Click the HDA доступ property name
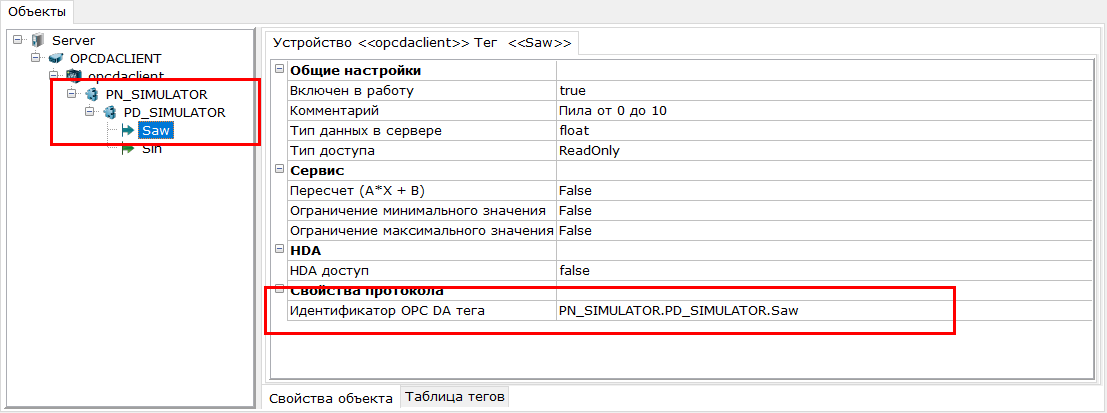Screen dimensions: 1107x413 (x=330, y=270)
